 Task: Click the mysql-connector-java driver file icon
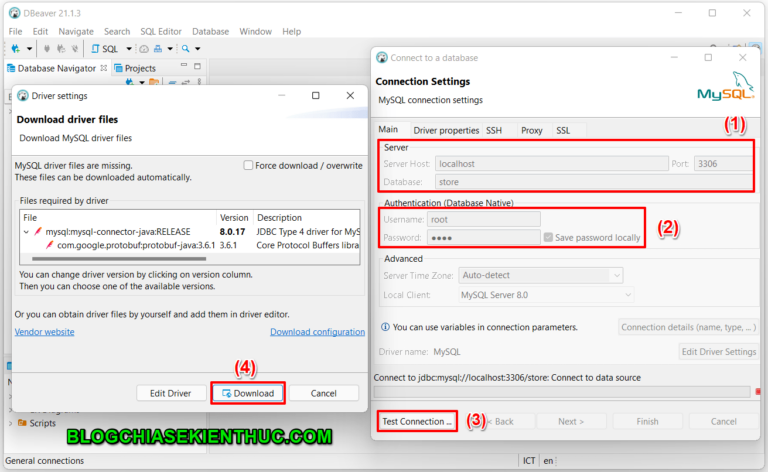click(x=38, y=231)
